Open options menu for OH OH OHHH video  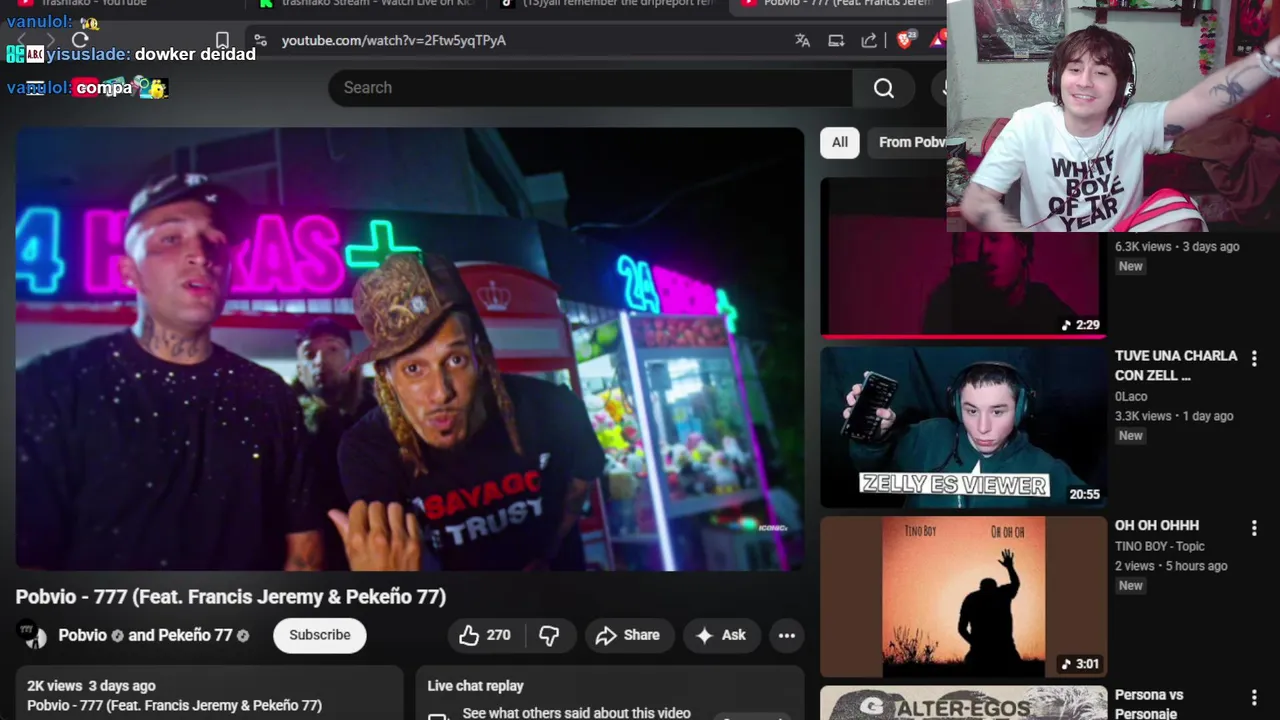[1254, 528]
